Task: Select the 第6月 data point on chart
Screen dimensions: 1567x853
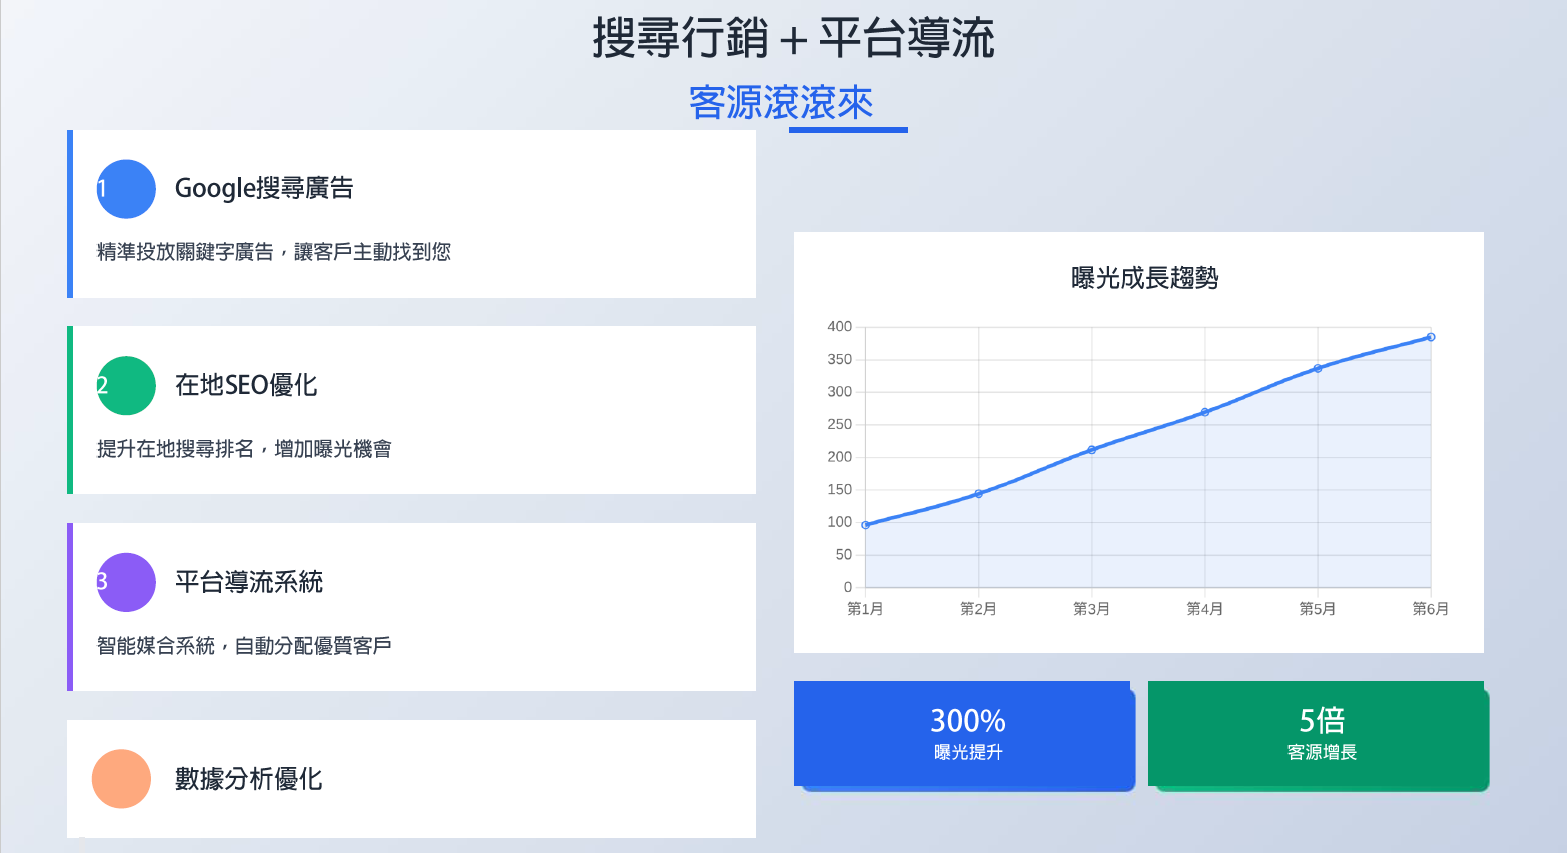Action: click(1431, 337)
